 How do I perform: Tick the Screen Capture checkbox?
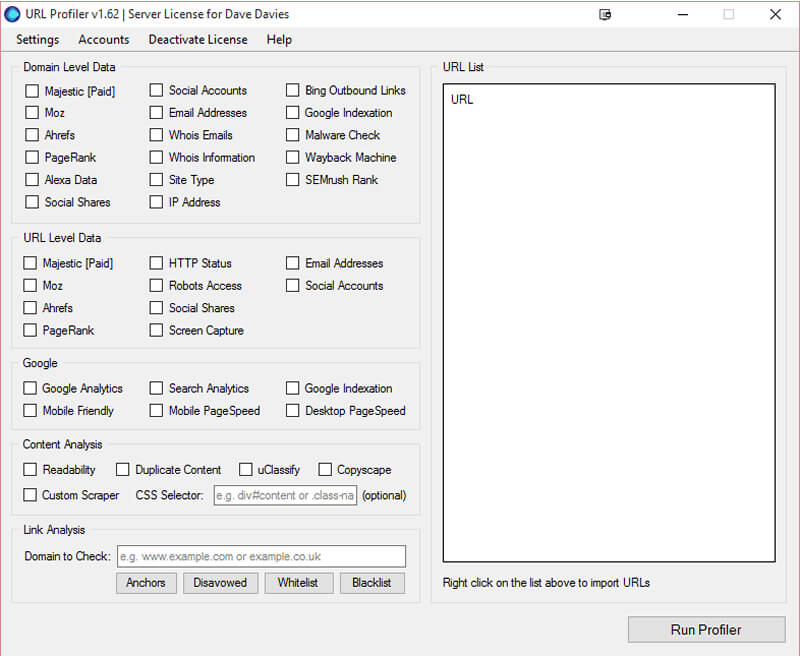[x=156, y=331]
